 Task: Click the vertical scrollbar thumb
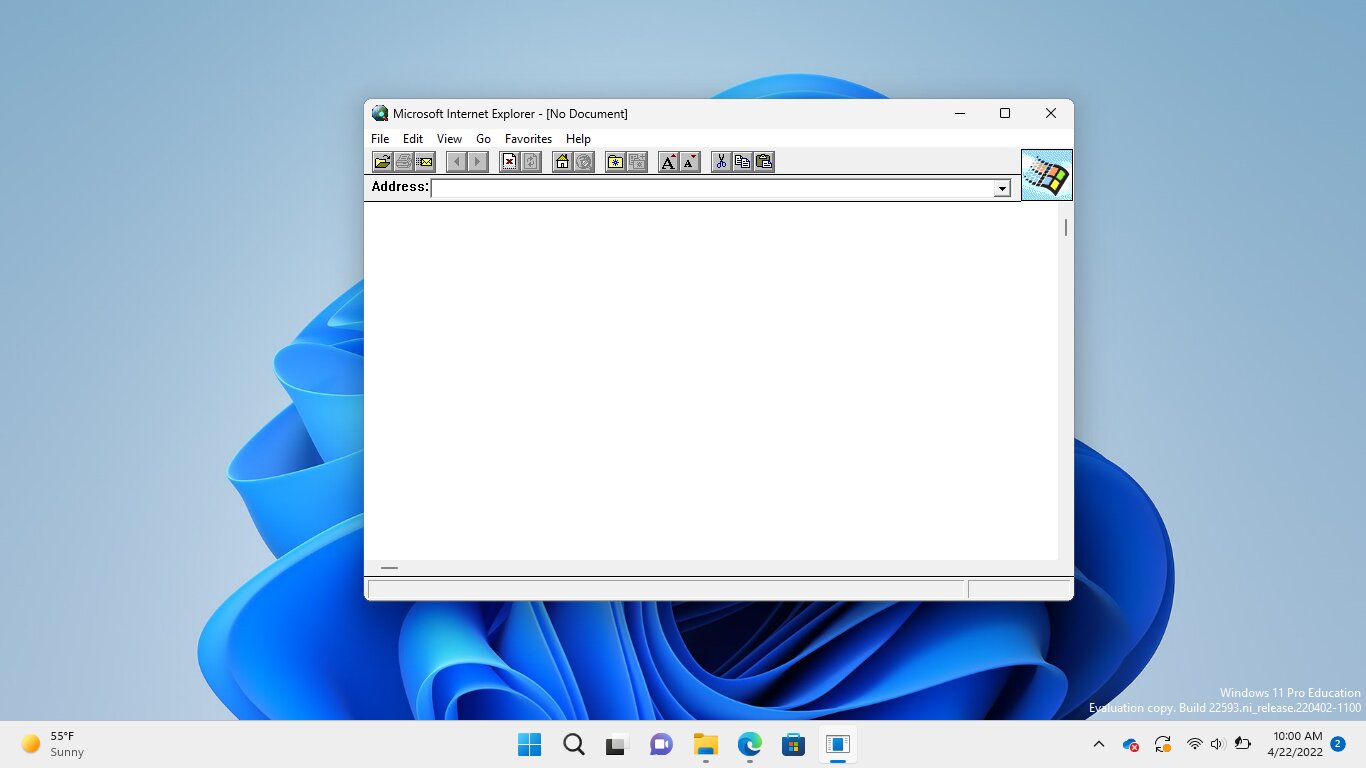tap(1066, 227)
